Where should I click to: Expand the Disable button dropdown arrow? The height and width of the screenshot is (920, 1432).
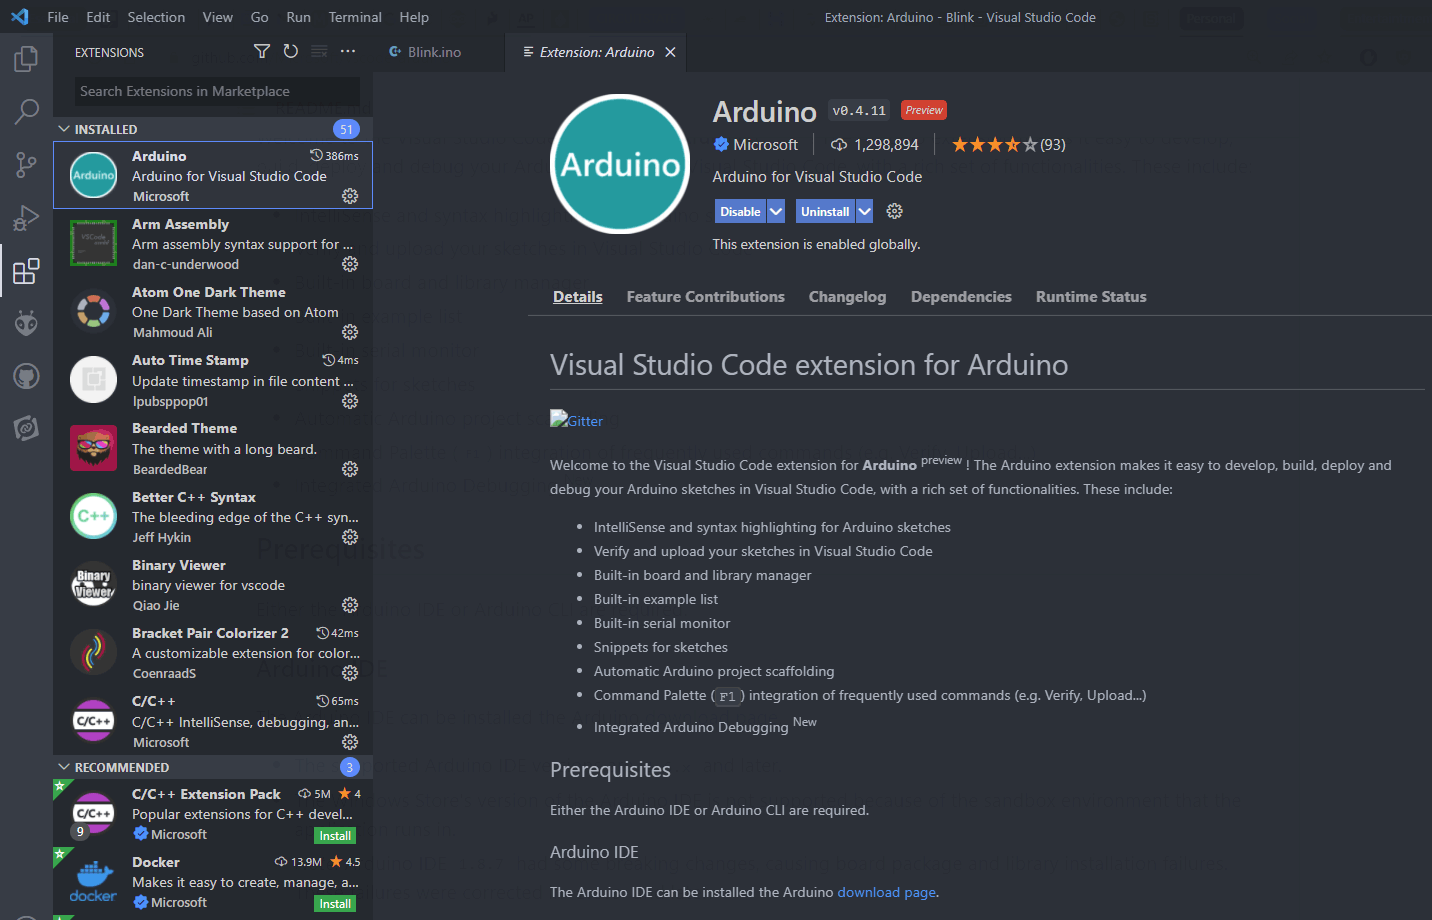[x=777, y=211]
